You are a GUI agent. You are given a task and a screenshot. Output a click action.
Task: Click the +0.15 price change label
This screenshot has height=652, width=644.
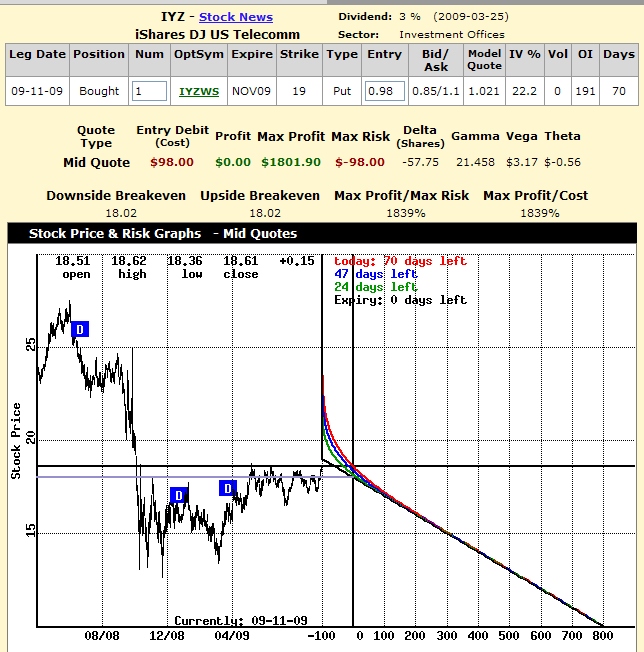pyautogui.click(x=297, y=261)
